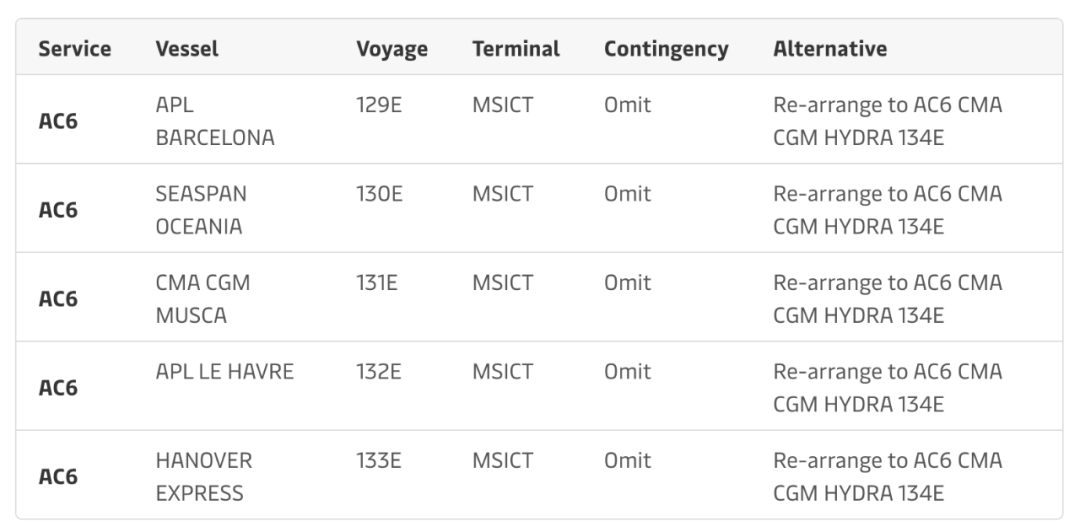Screen dimensions: 1080x532
Task: Click the Contingency column header
Action: (666, 48)
